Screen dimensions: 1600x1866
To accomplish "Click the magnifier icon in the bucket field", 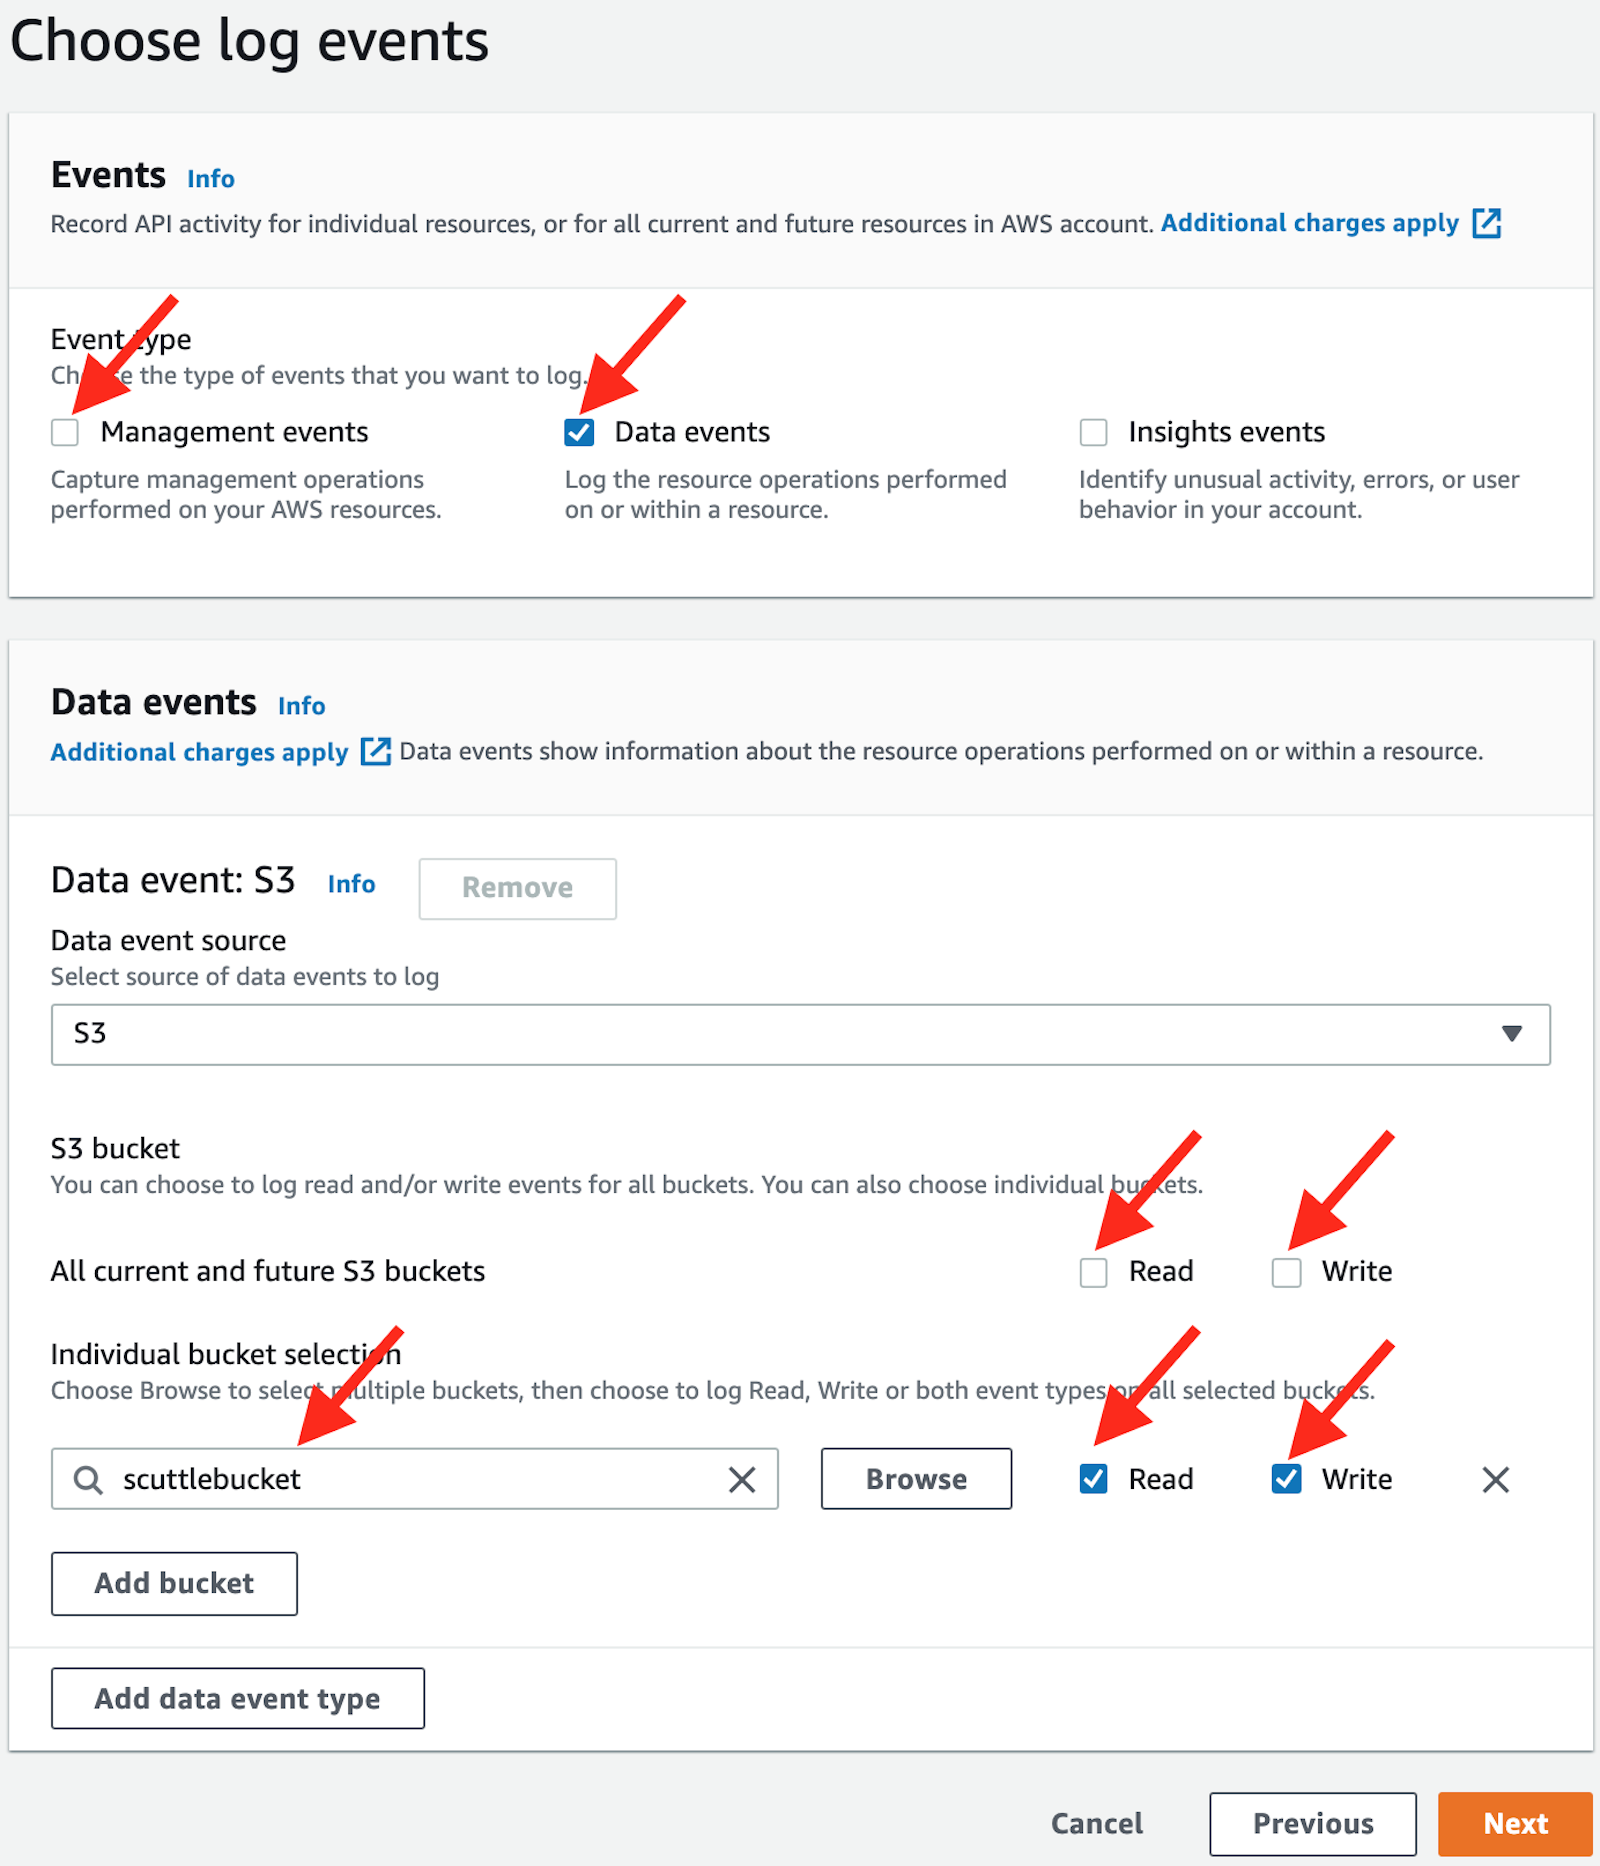I will click(x=88, y=1480).
